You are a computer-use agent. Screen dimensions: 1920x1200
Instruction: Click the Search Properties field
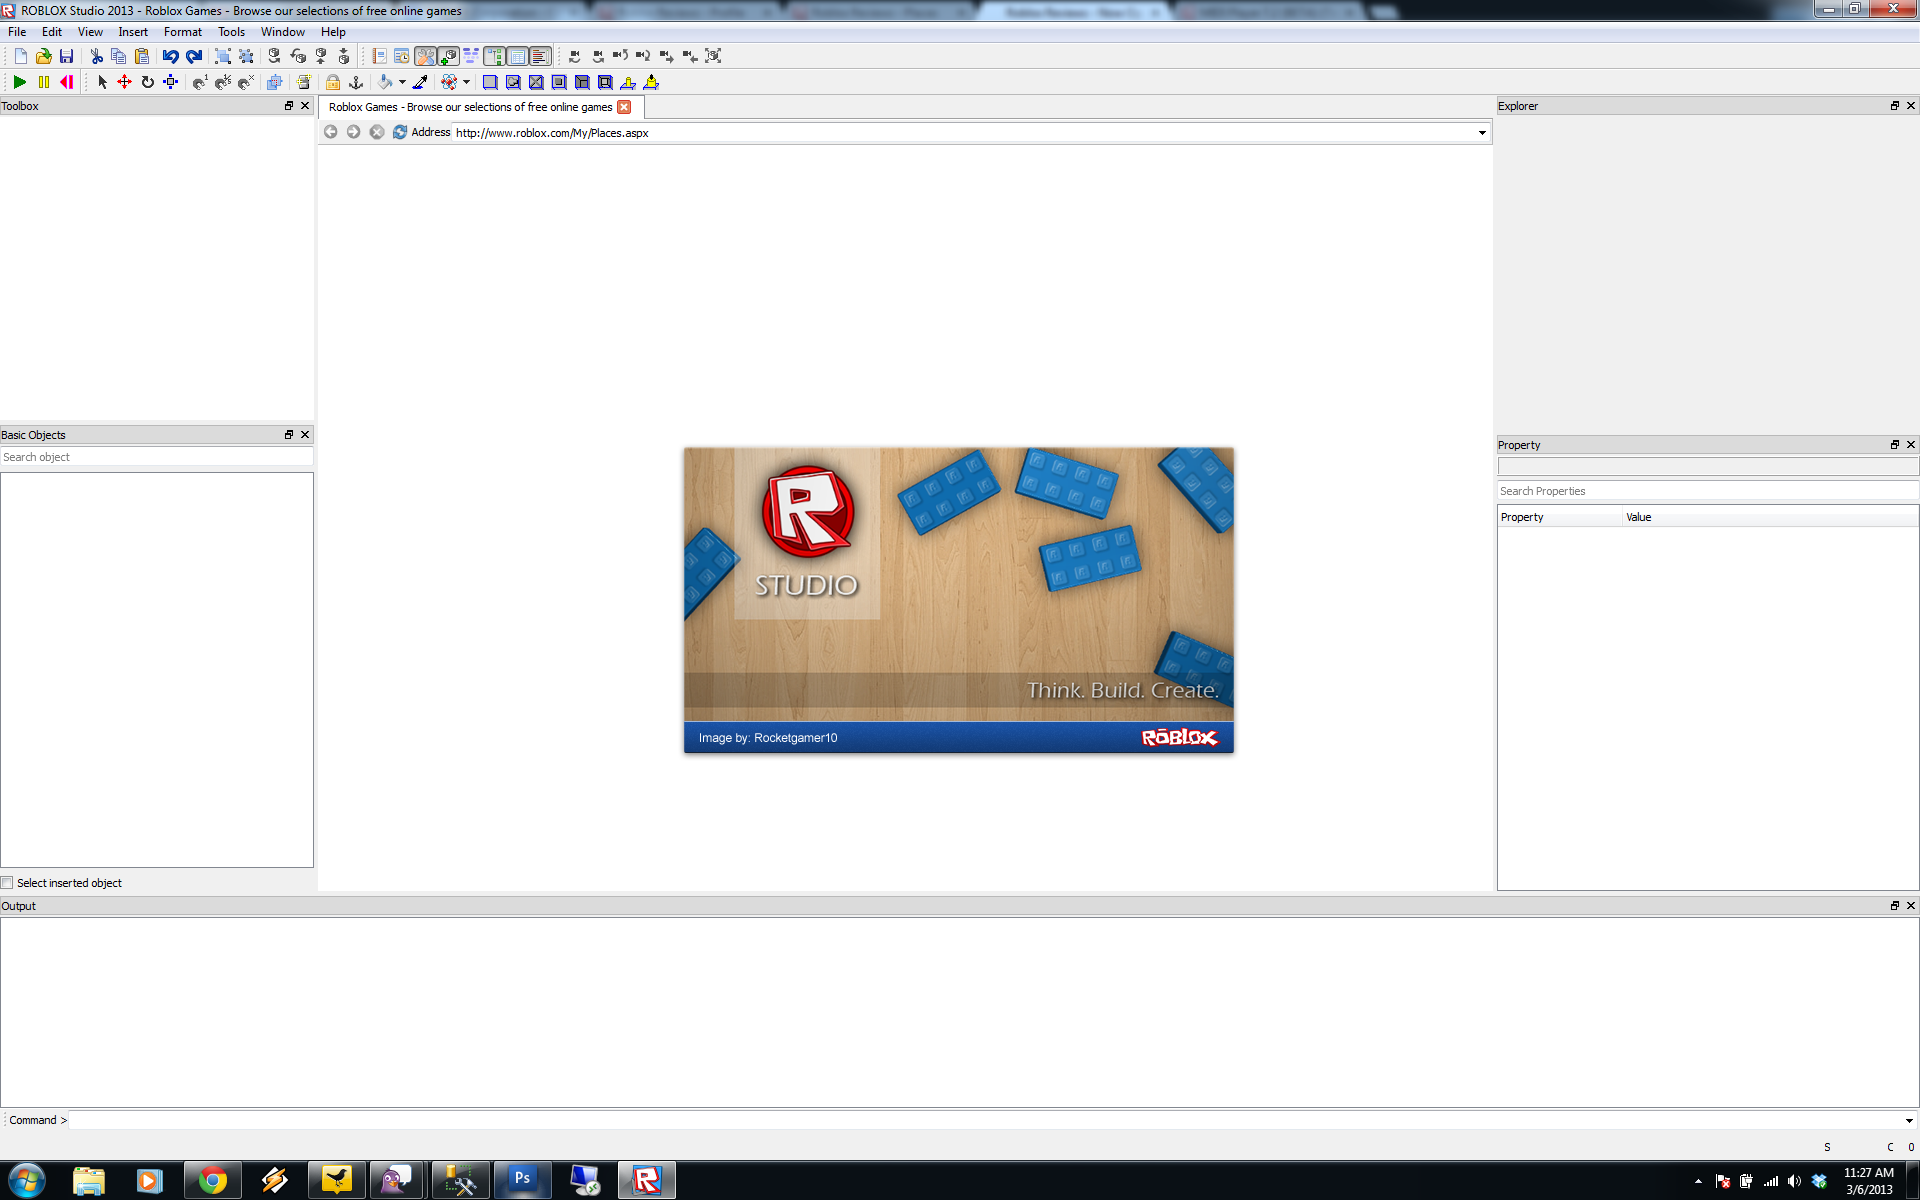[x=1705, y=491]
